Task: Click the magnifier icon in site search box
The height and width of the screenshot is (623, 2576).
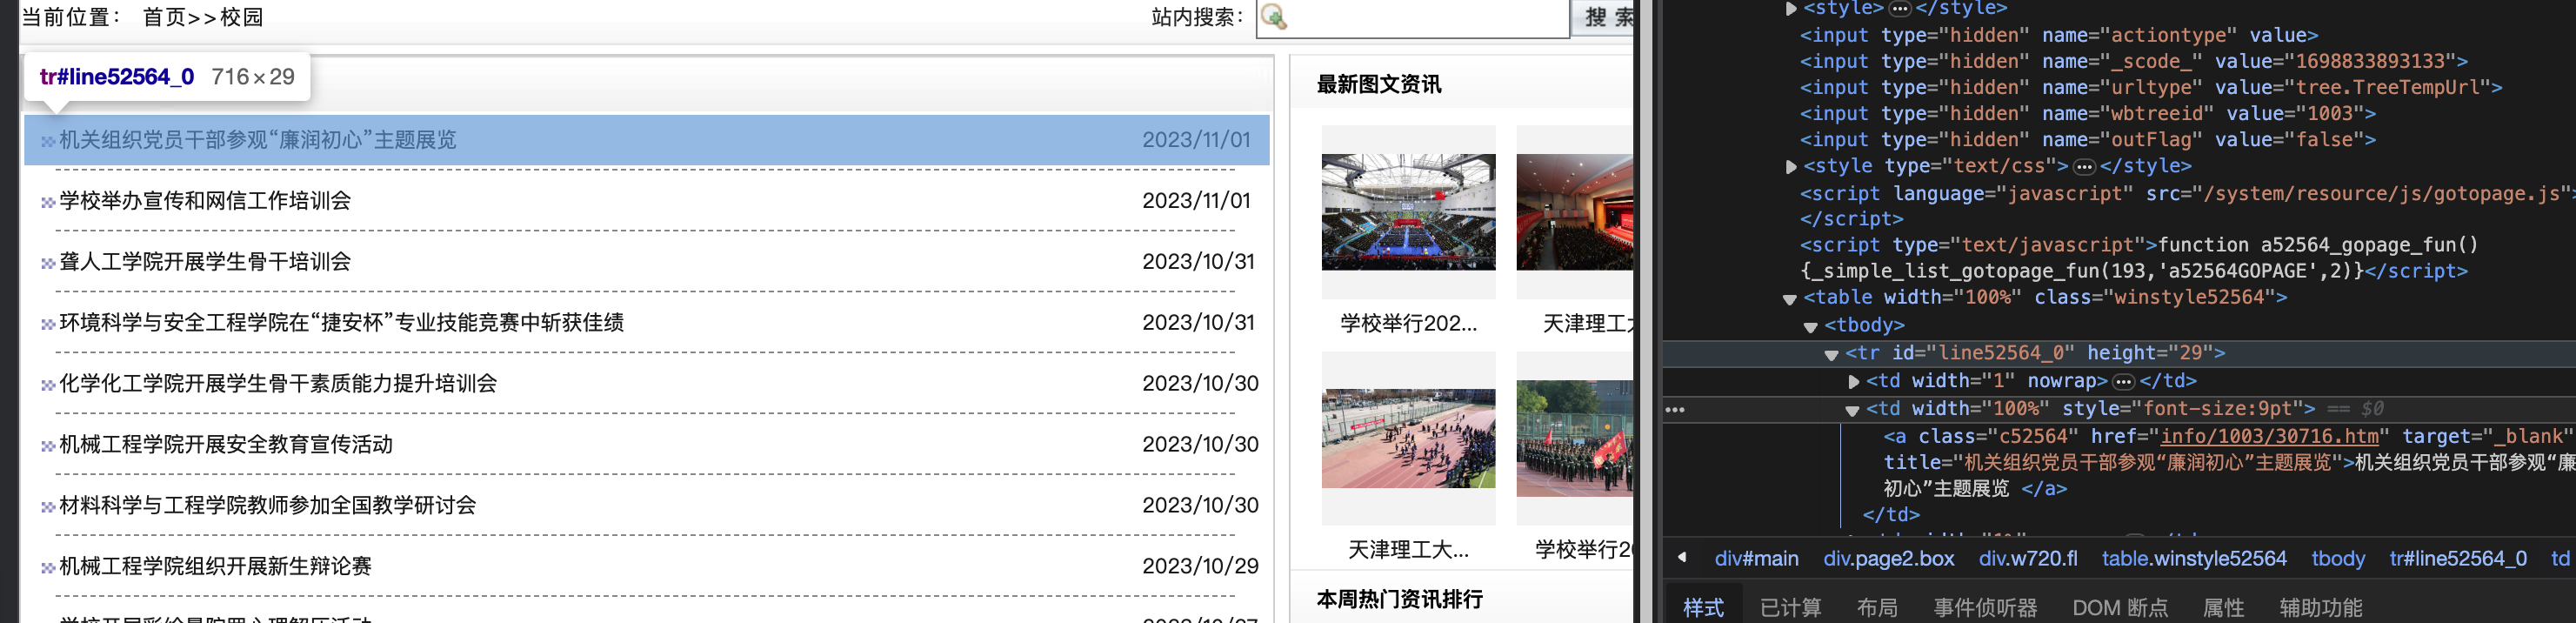Action: tap(1273, 17)
